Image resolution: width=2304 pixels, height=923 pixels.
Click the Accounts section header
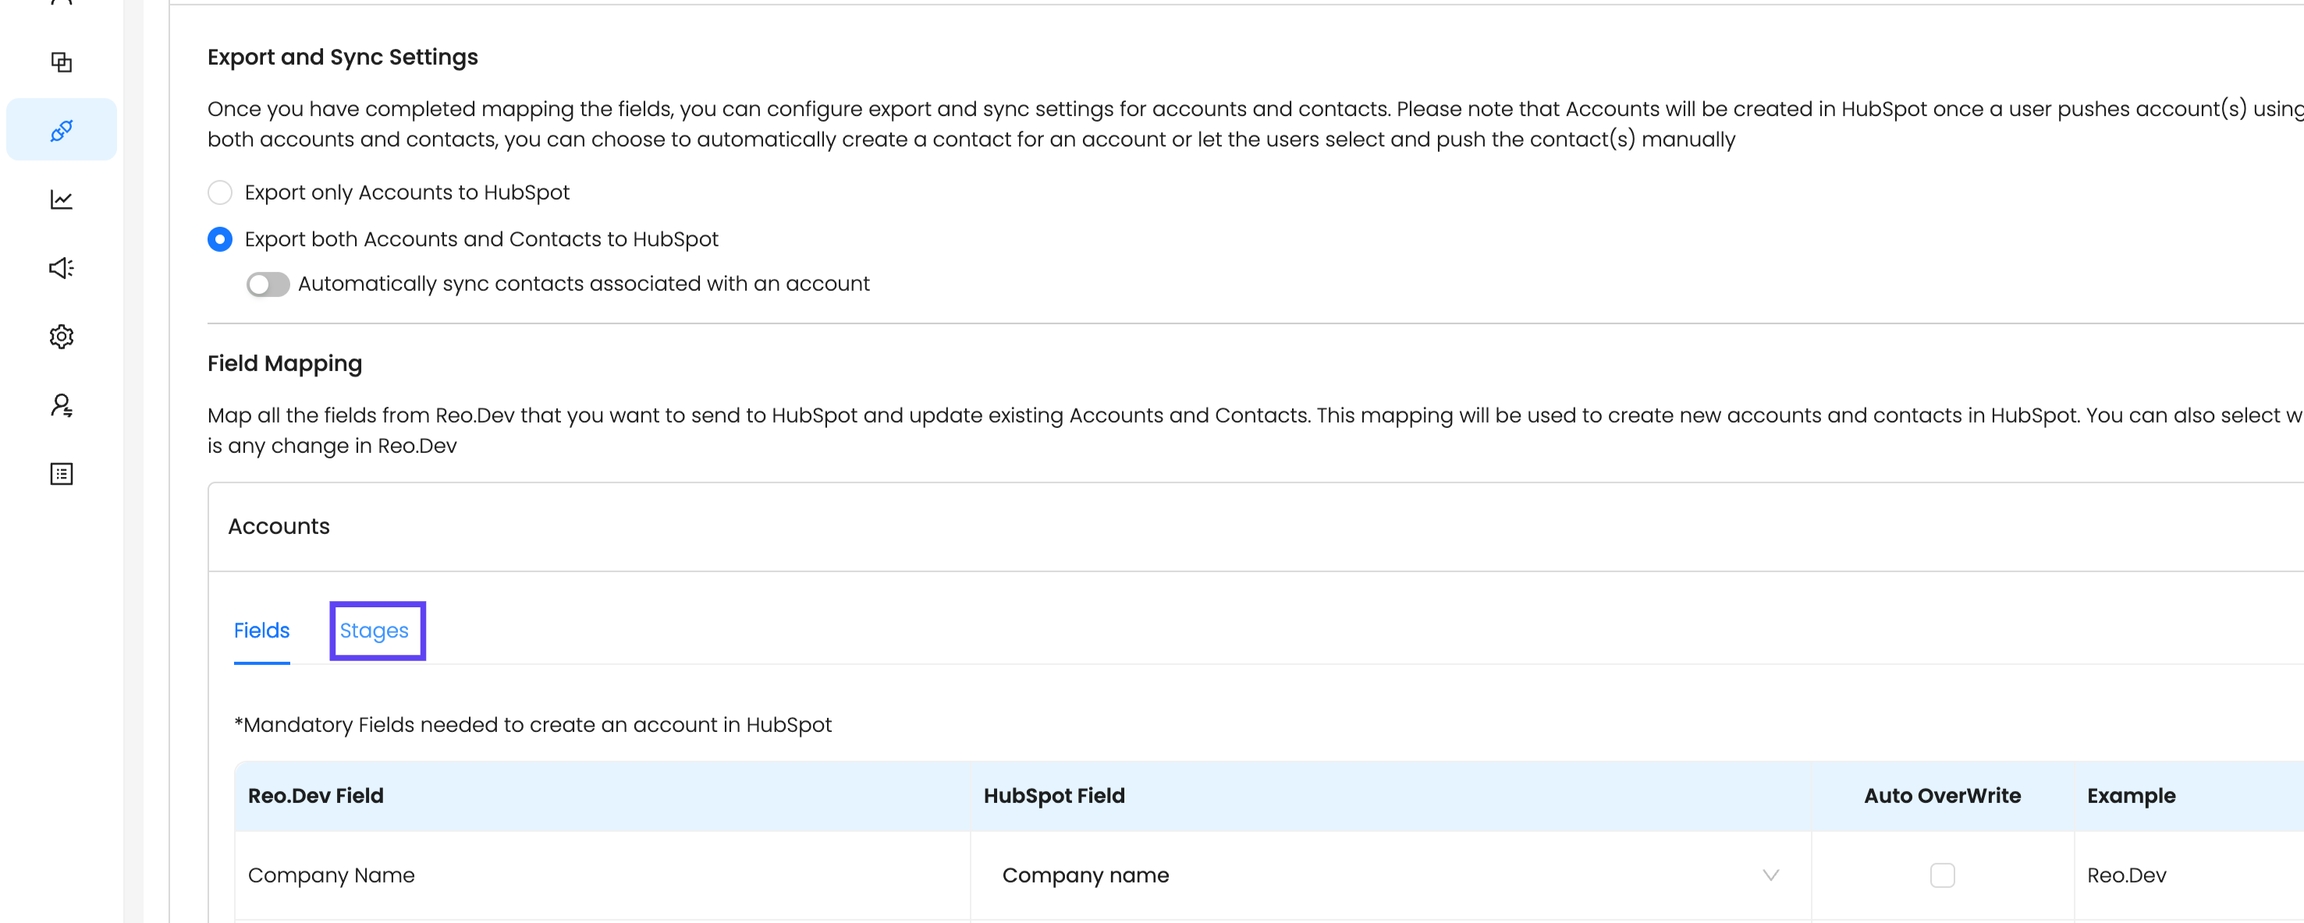(279, 526)
